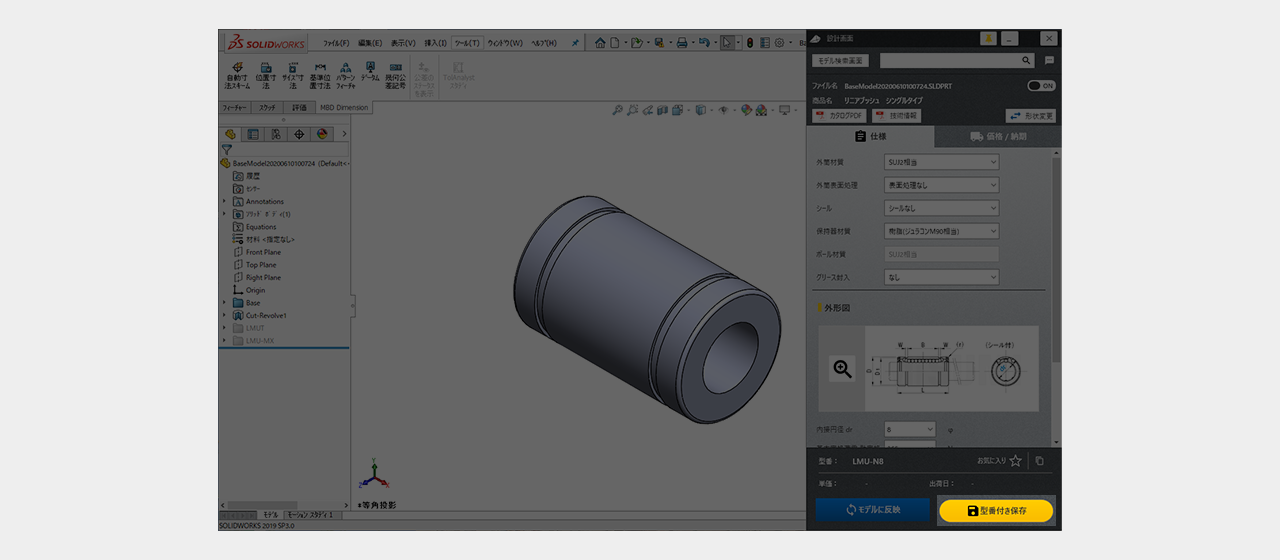Copy the part number LMU-N8 with the copy icon

(x=1039, y=461)
